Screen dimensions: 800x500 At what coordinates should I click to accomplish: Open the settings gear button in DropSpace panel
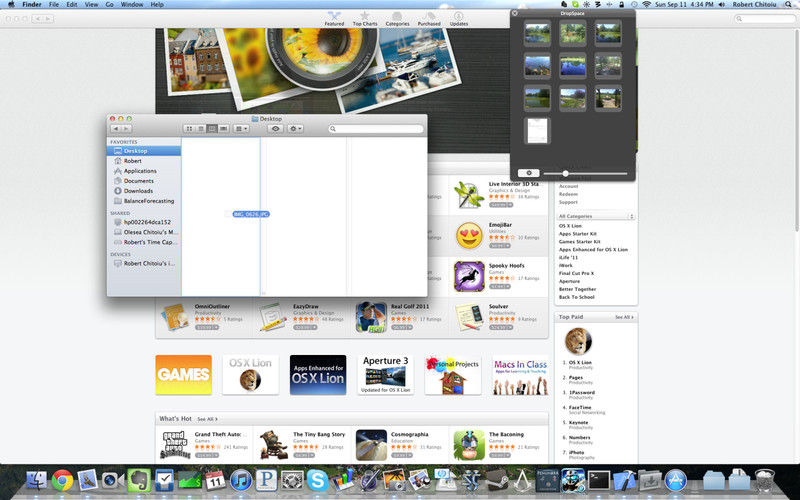pos(529,173)
